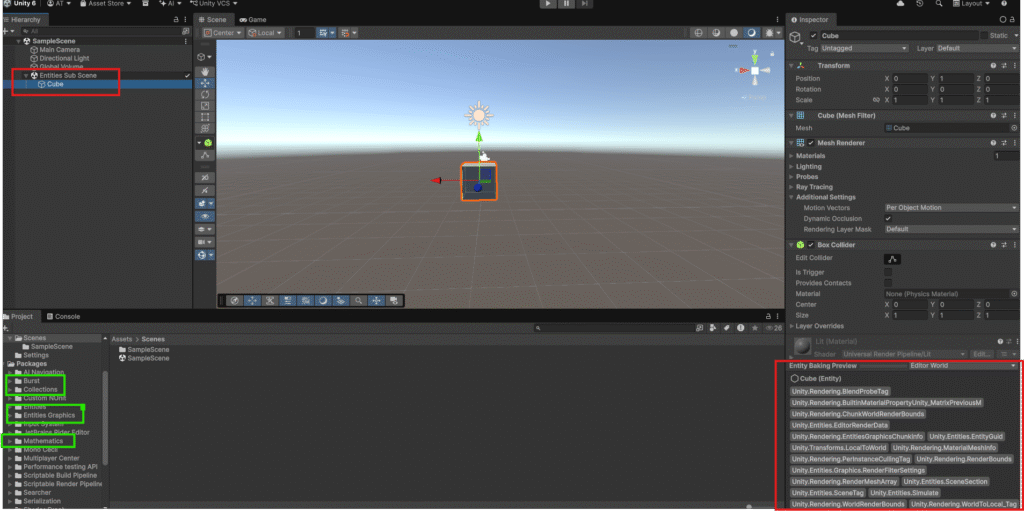This screenshot has width=1024, height=511.
Task: Click the Position Y input field
Action: point(955,78)
